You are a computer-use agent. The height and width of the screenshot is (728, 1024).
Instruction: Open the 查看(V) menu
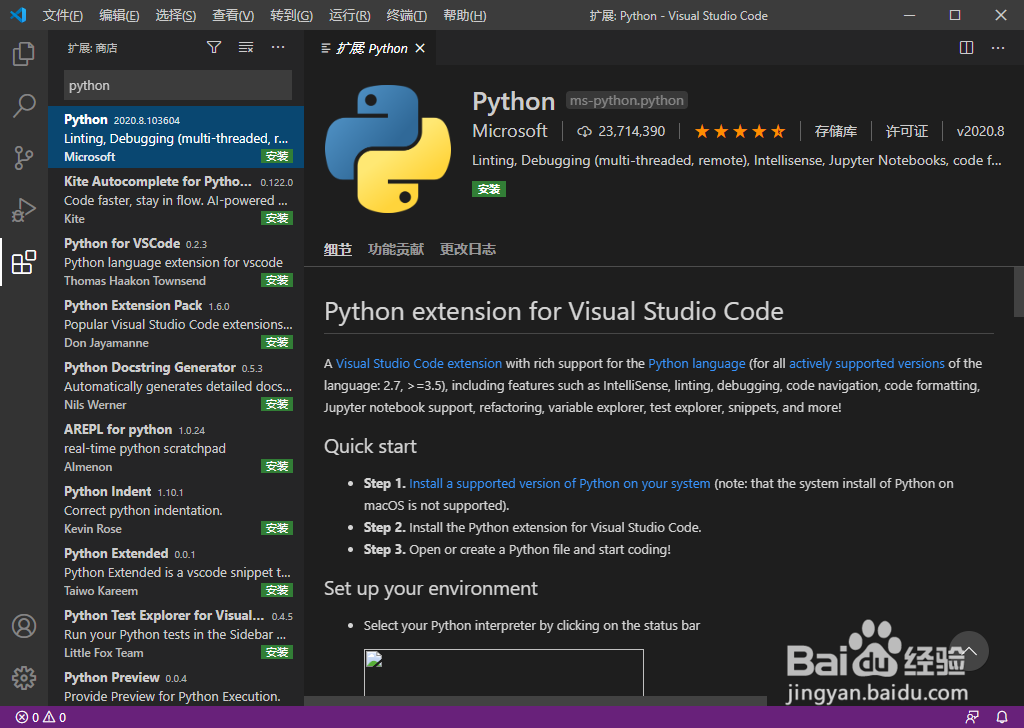(x=233, y=16)
